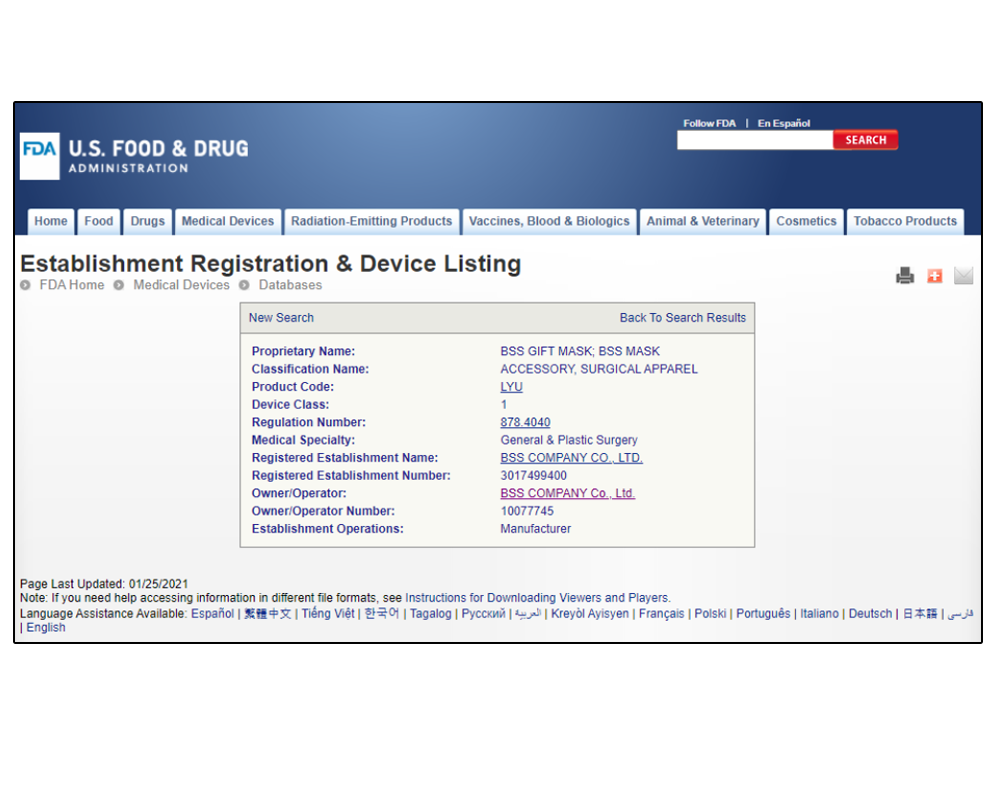Viewport: 1000px width, 790px height.
Task: Click owner/operator number 10077745
Action: (527, 511)
